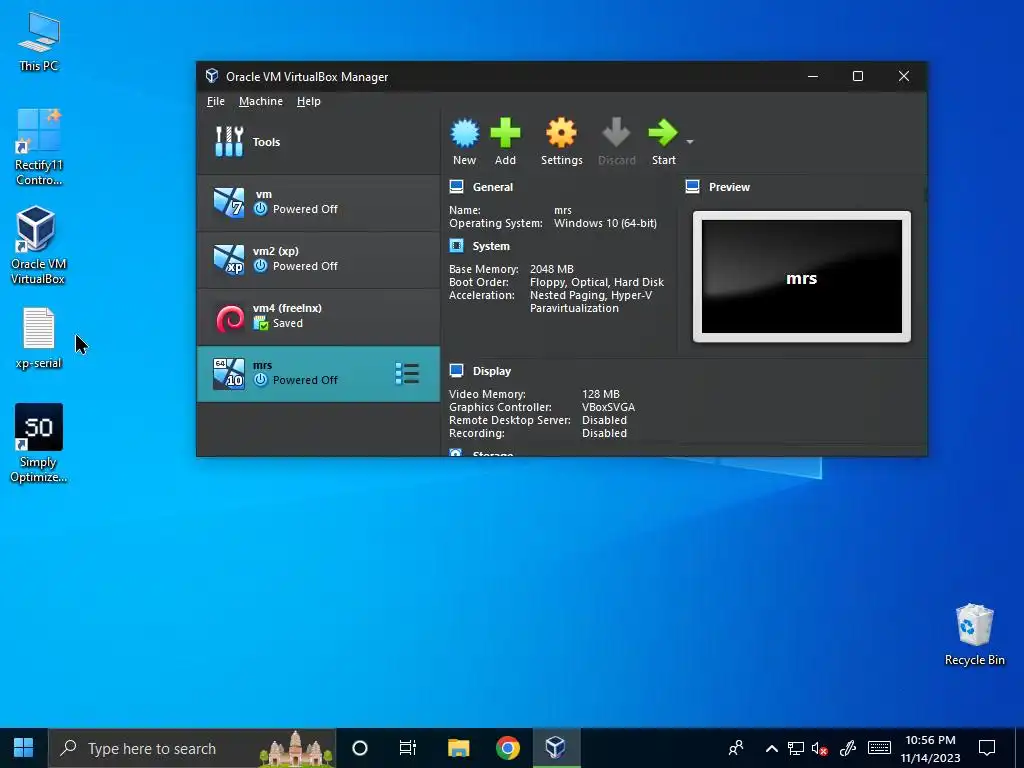1024x768 pixels.
Task: Open the Help menu
Action: (308, 101)
